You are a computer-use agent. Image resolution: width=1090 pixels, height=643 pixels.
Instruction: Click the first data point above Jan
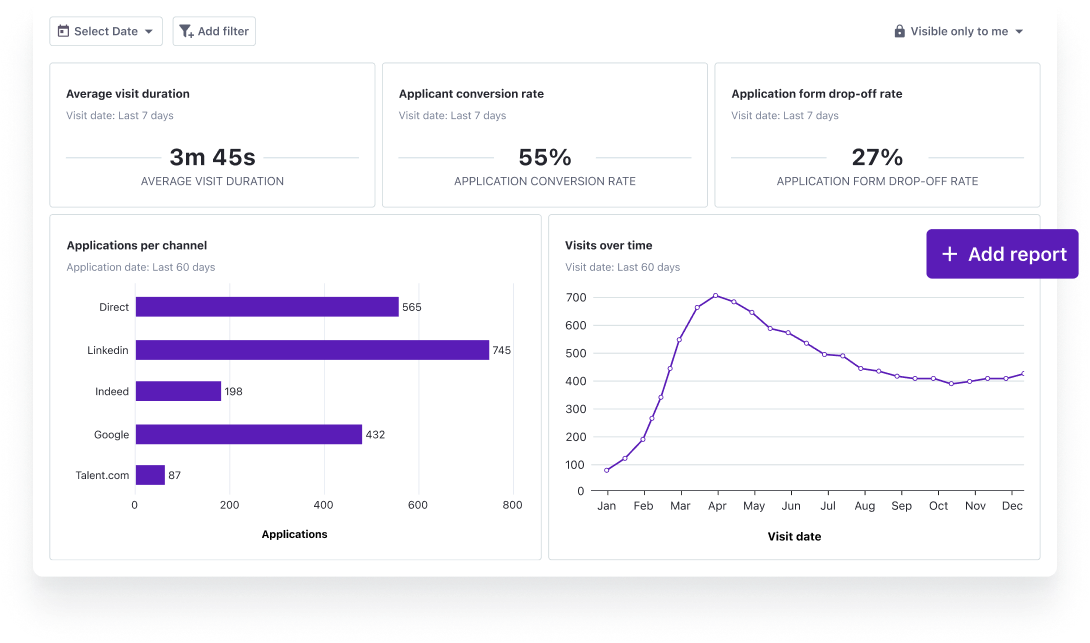tap(607, 471)
